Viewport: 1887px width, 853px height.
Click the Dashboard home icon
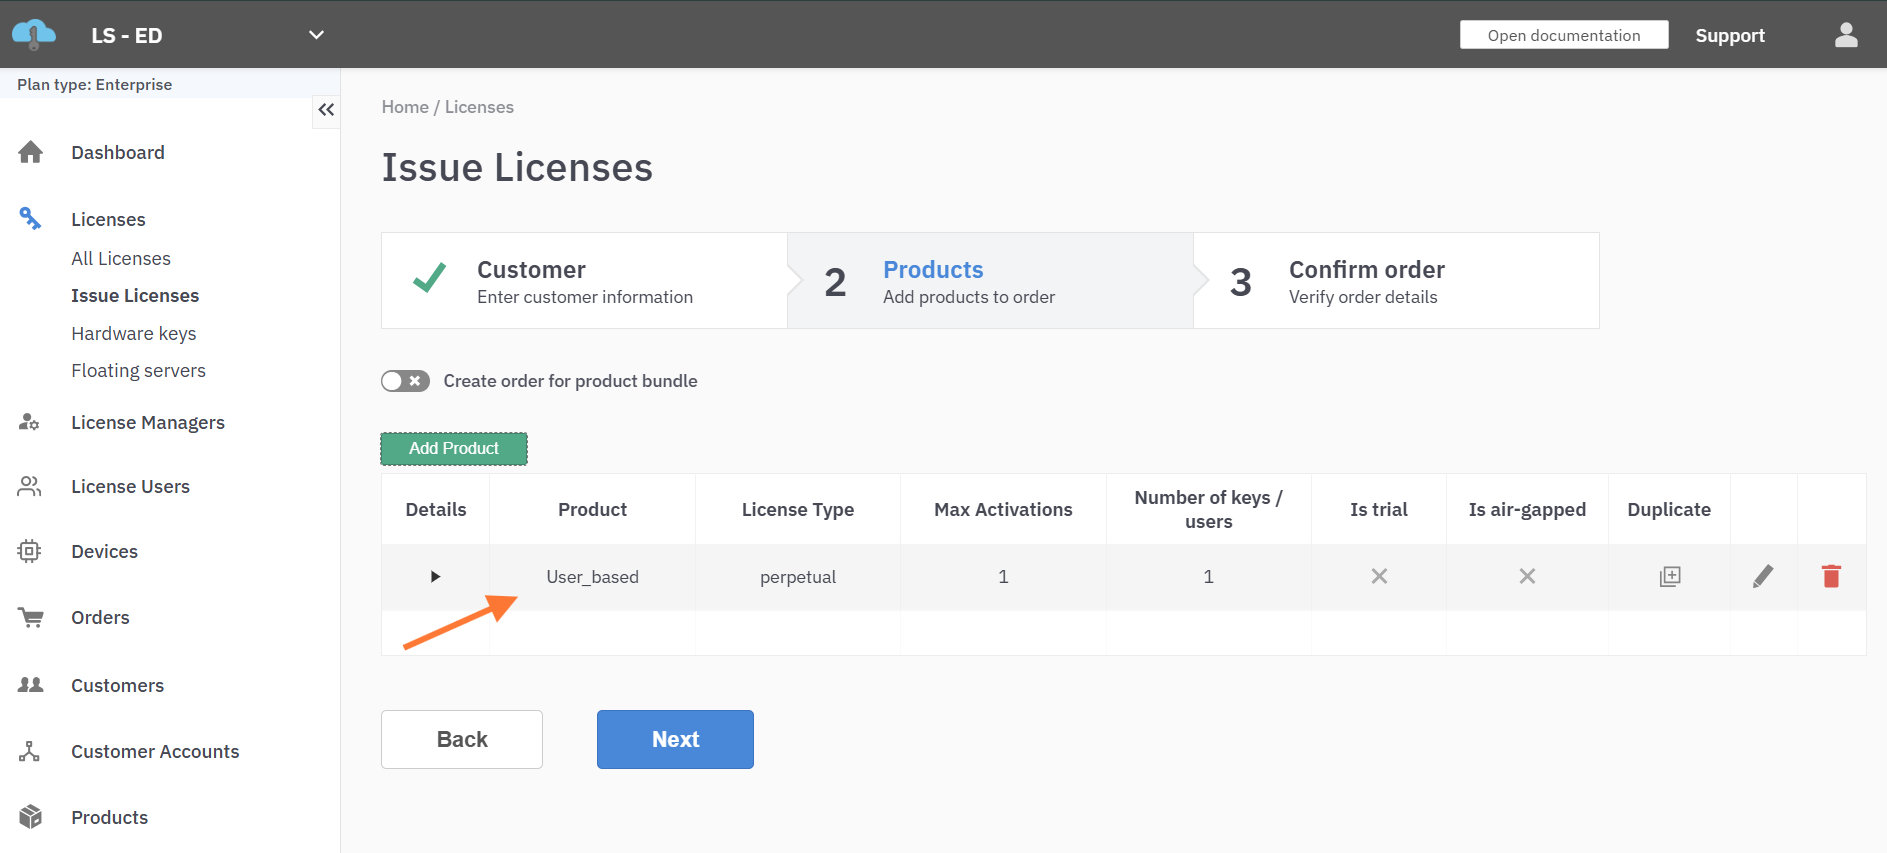click(31, 152)
